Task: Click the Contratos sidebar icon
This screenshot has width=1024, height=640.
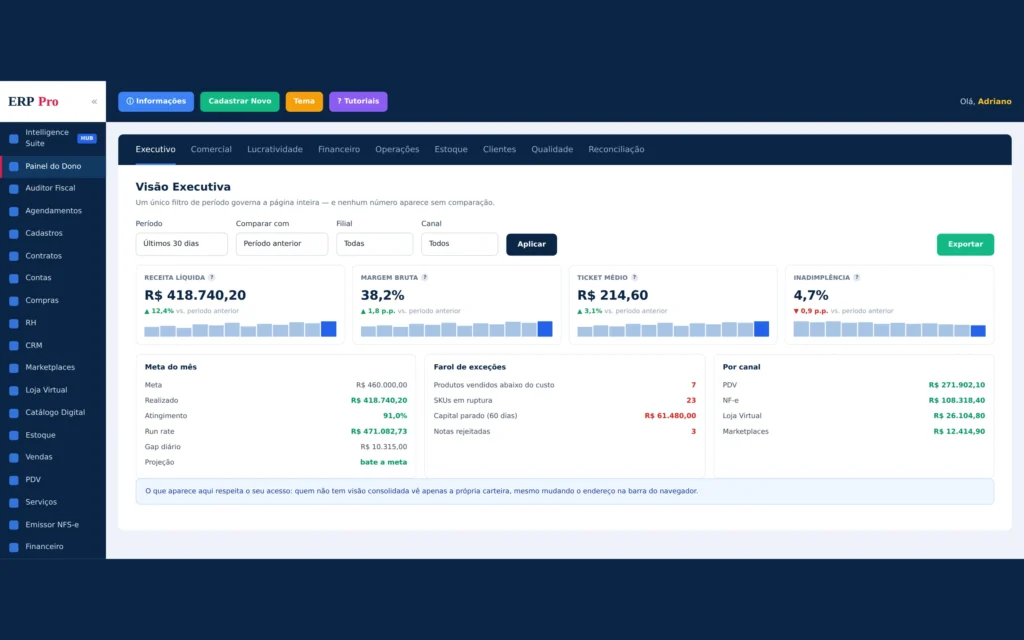Action: click(x=14, y=257)
